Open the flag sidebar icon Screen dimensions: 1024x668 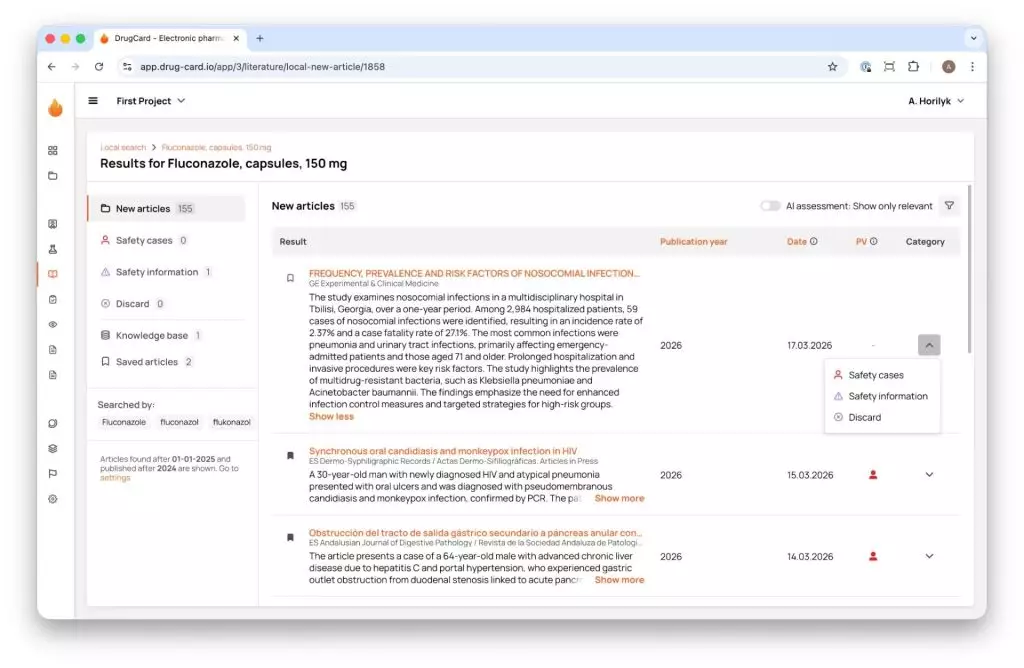tap(53, 473)
